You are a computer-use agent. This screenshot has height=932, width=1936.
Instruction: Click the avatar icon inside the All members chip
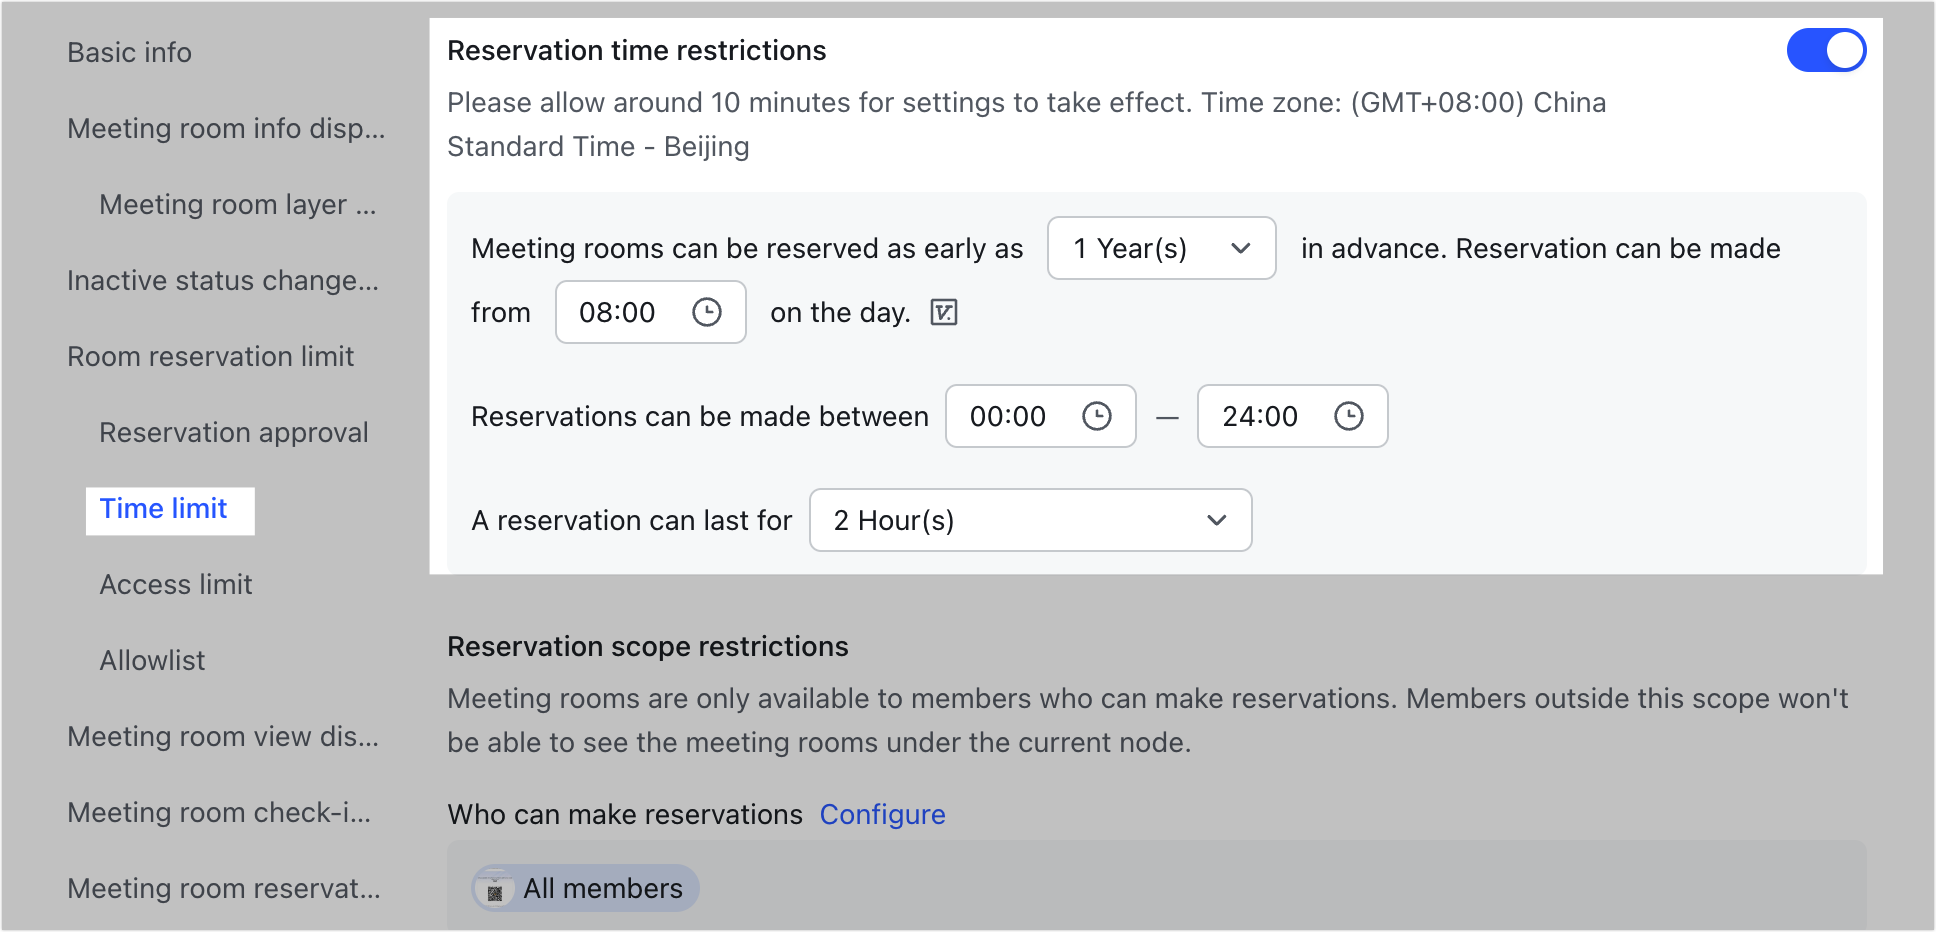point(497,888)
